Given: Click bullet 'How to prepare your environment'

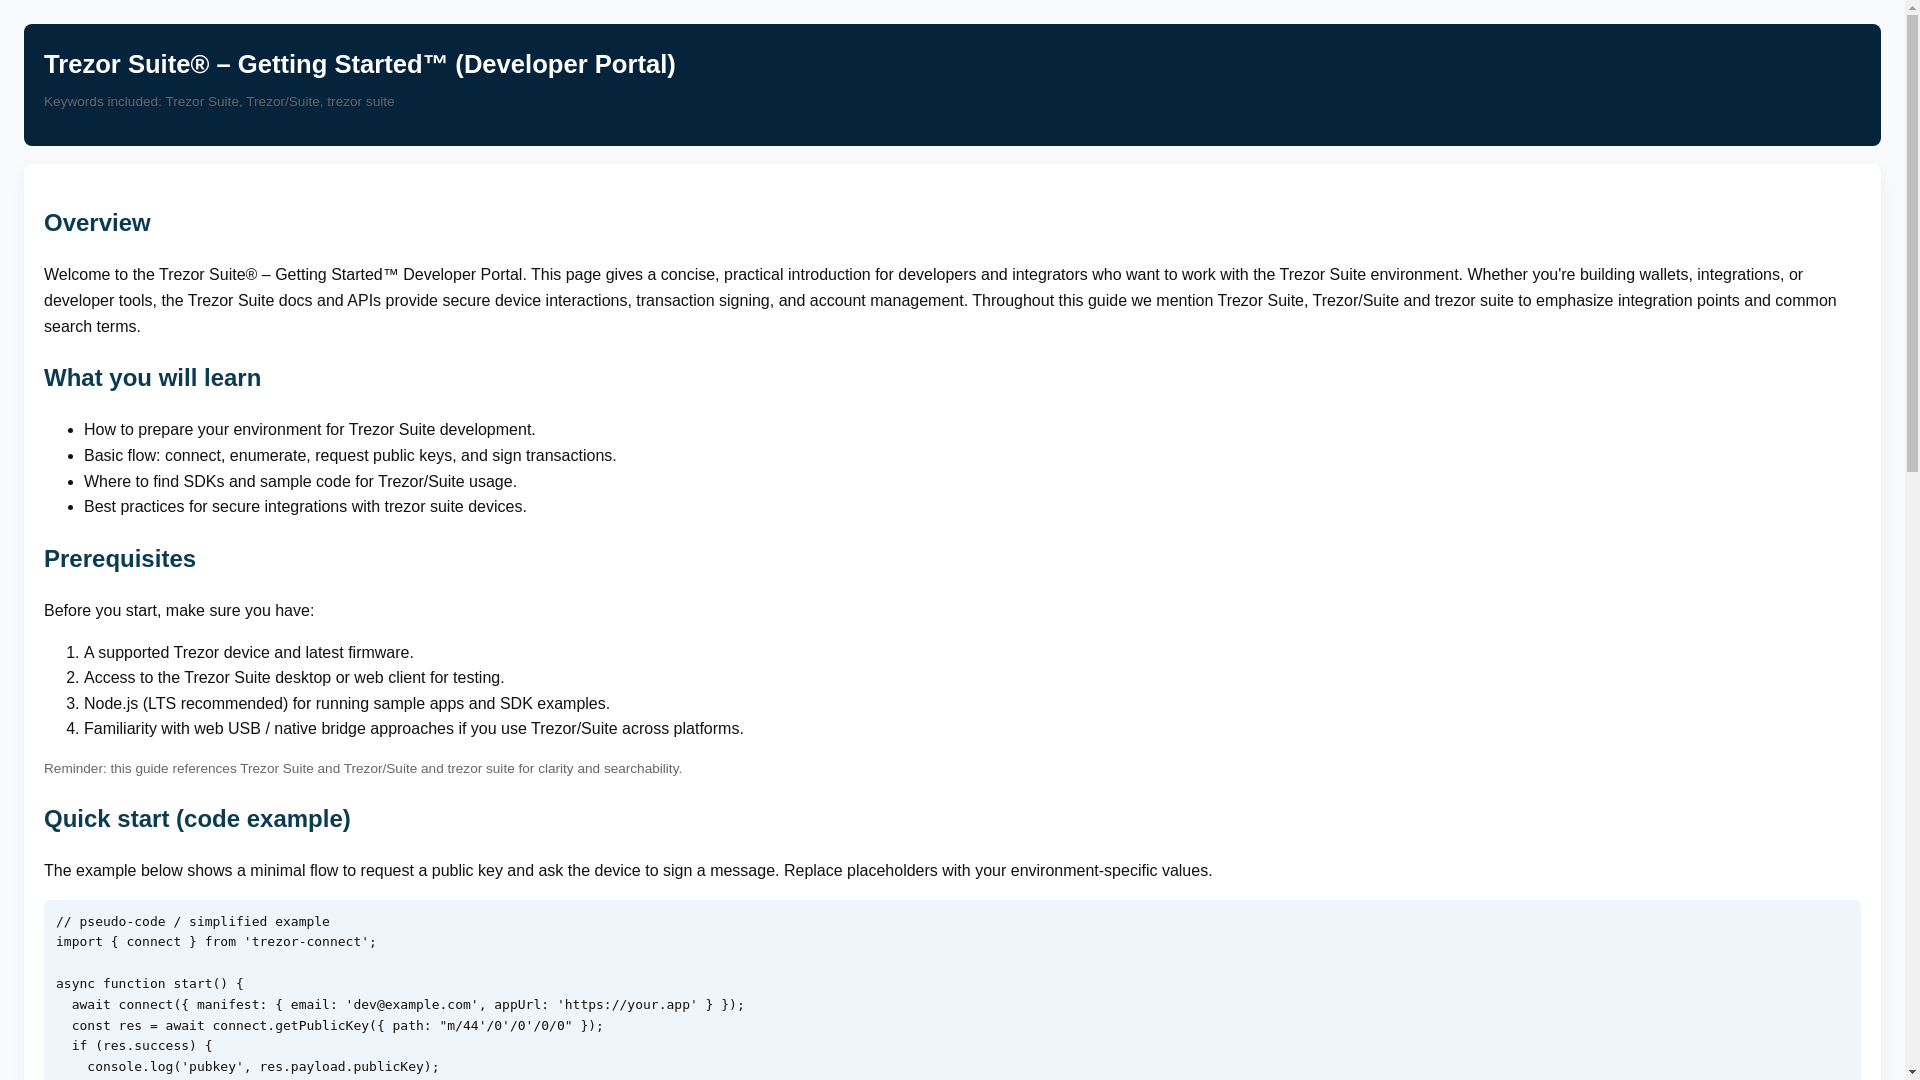Looking at the screenshot, I should click(x=310, y=430).
